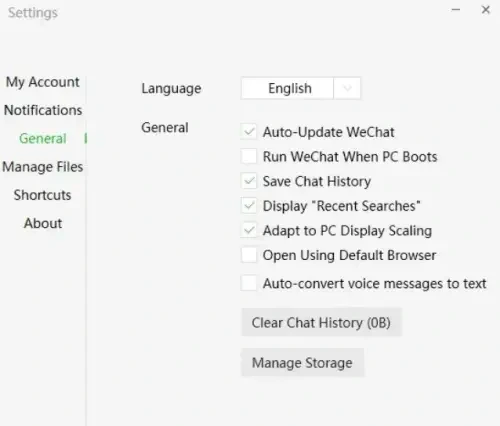The width and height of the screenshot is (500, 426).
Task: Close the Settings window
Action: (486, 10)
